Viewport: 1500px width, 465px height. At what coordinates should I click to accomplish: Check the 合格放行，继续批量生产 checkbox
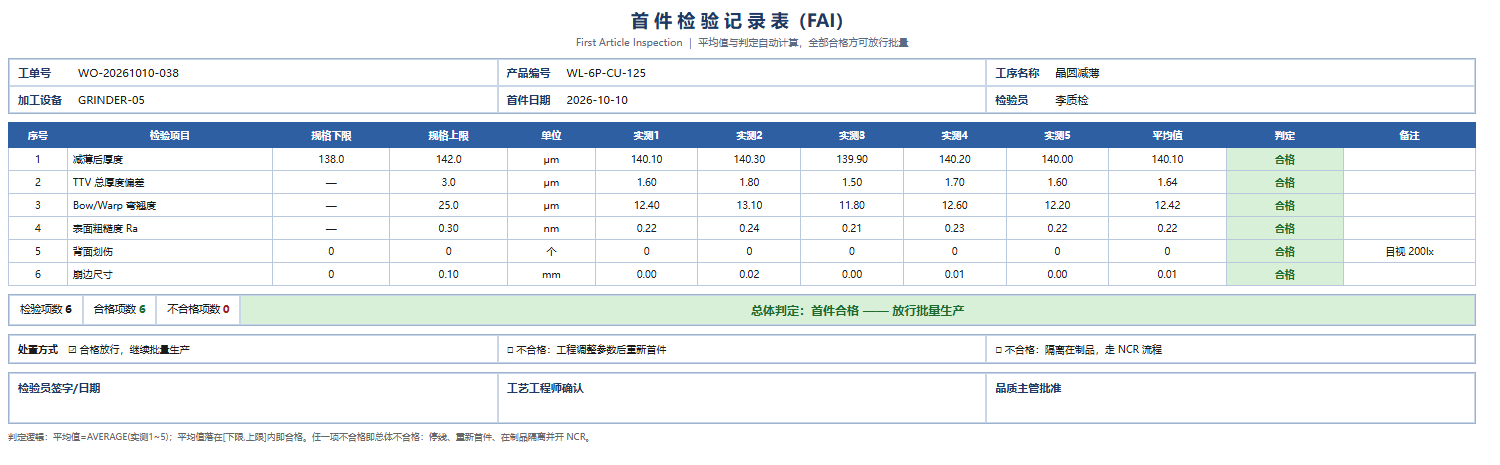coord(72,350)
